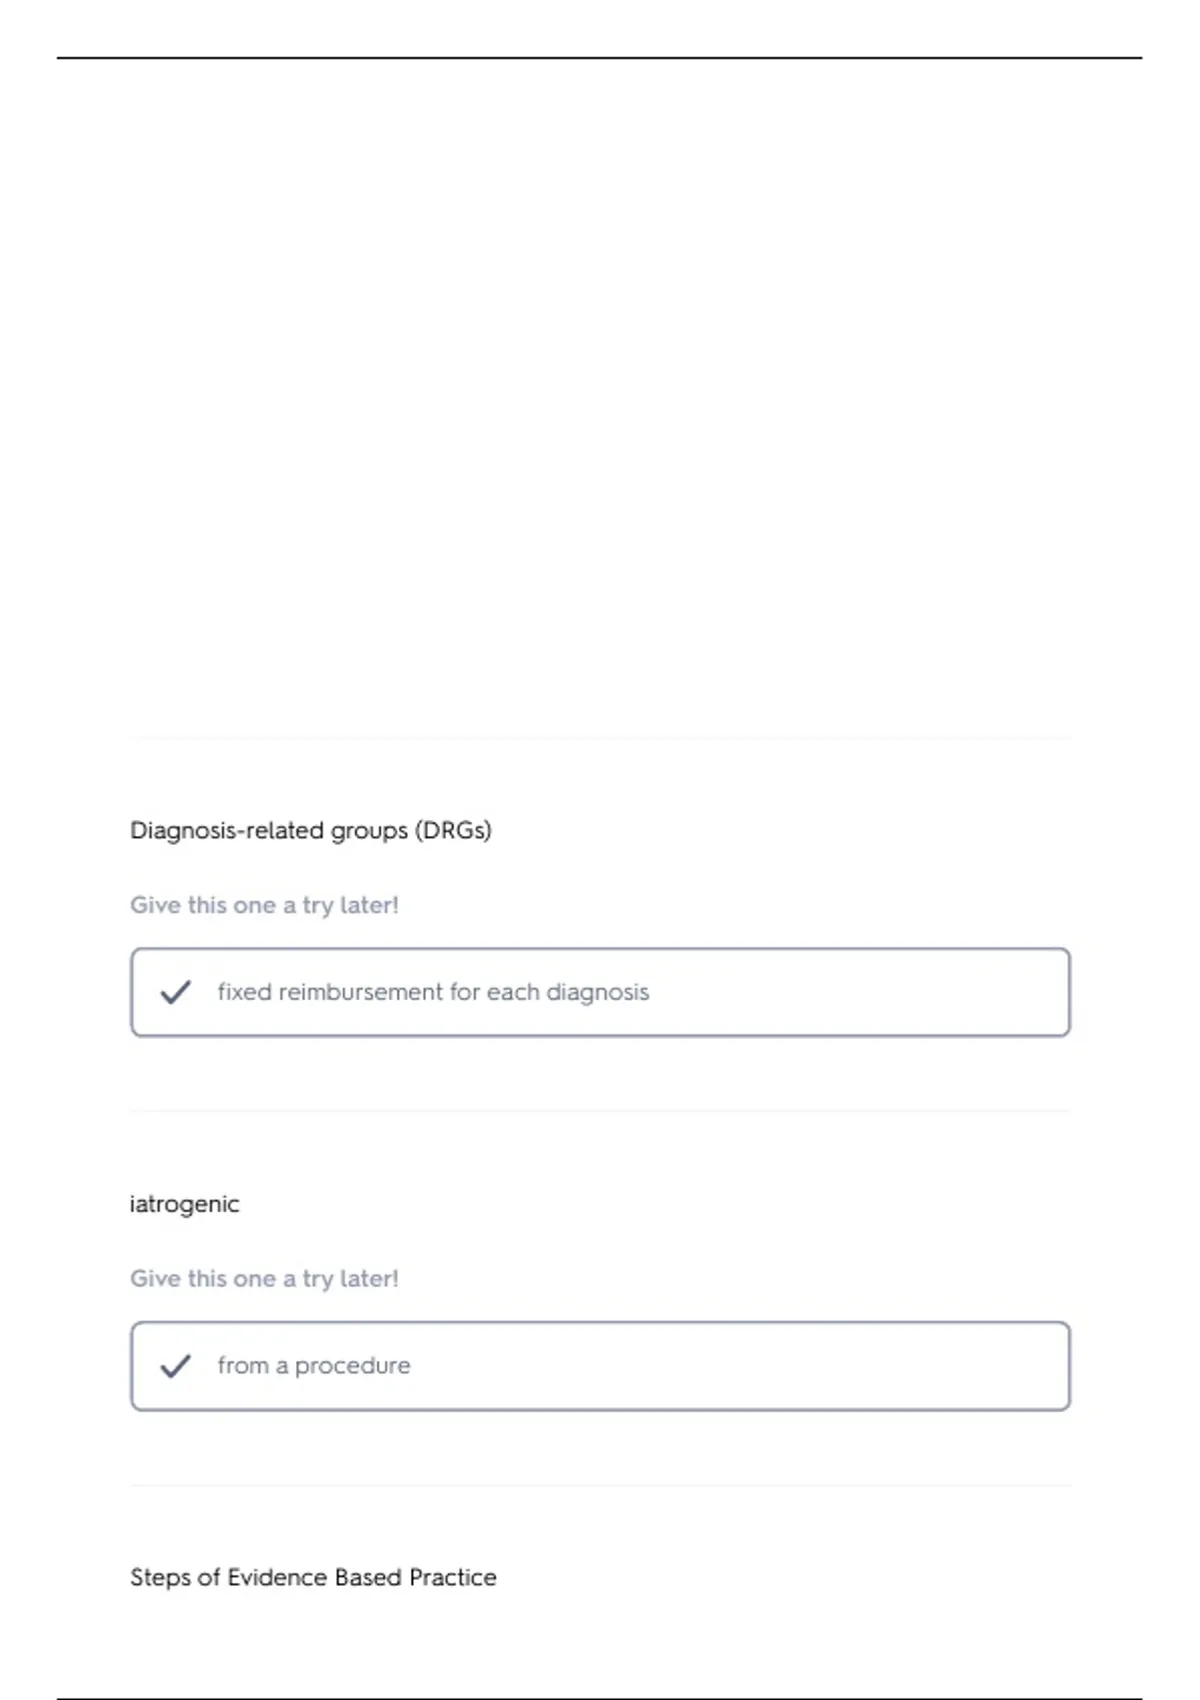
Task: Click the "iatrogenic" term
Action: (185, 1204)
